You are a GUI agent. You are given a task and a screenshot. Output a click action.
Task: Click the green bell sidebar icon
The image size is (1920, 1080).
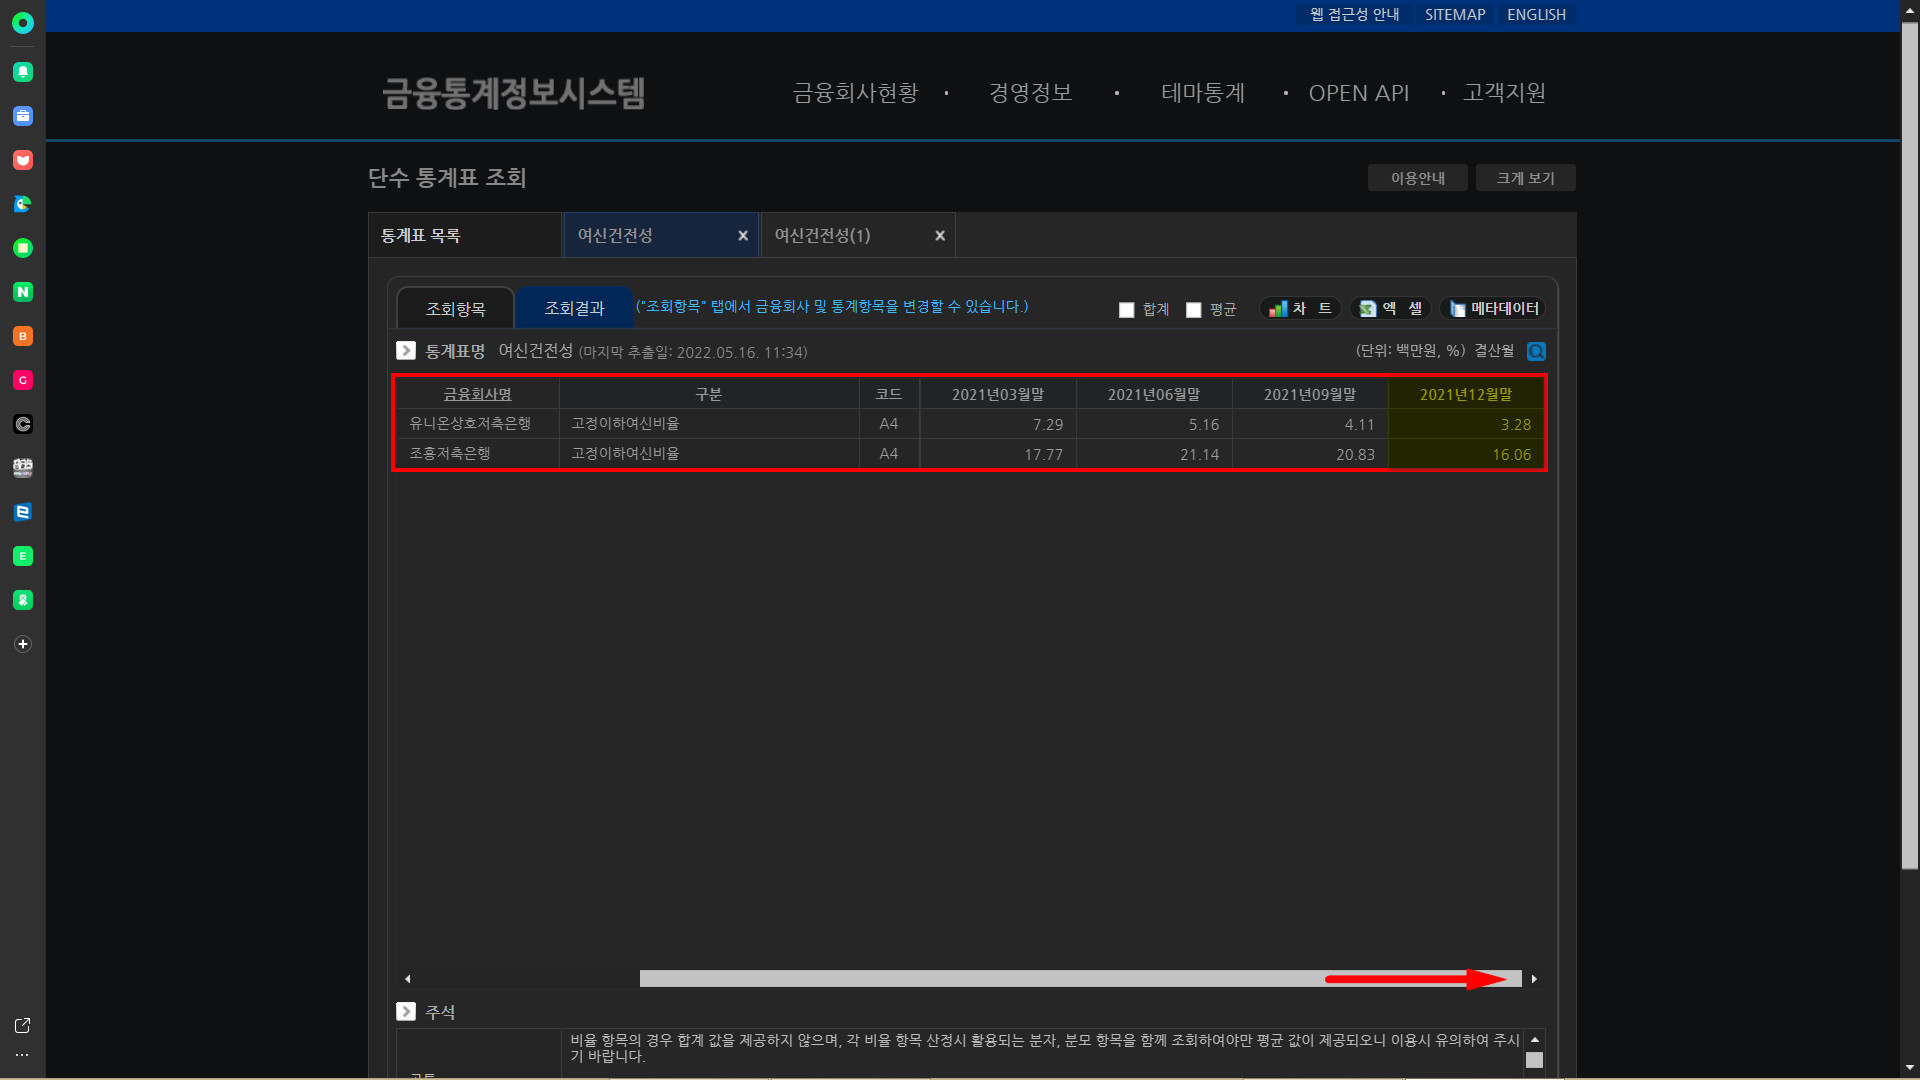[23, 72]
